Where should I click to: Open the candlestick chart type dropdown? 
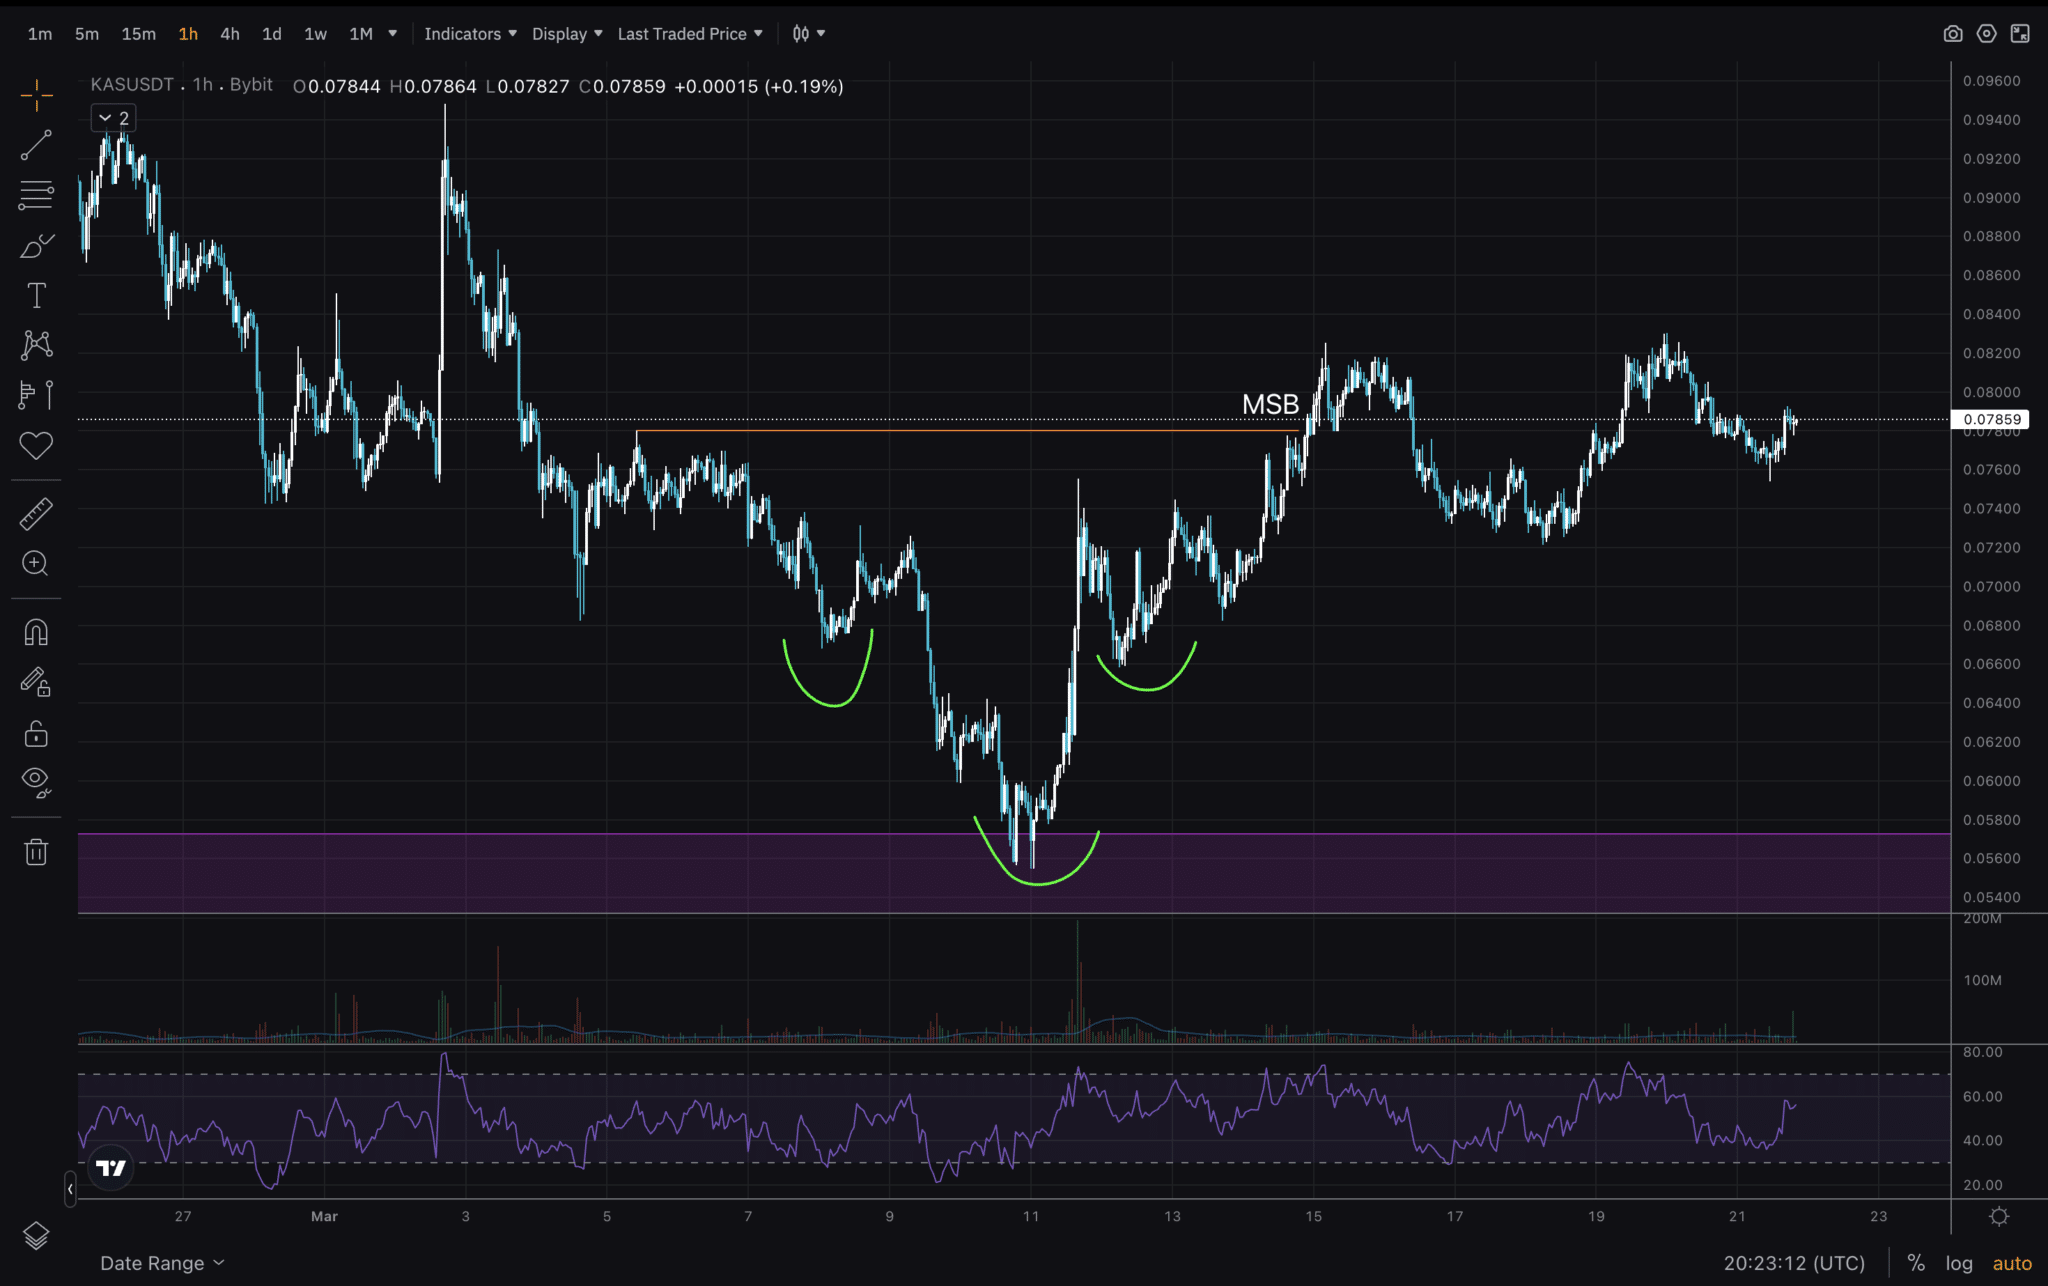(x=809, y=34)
